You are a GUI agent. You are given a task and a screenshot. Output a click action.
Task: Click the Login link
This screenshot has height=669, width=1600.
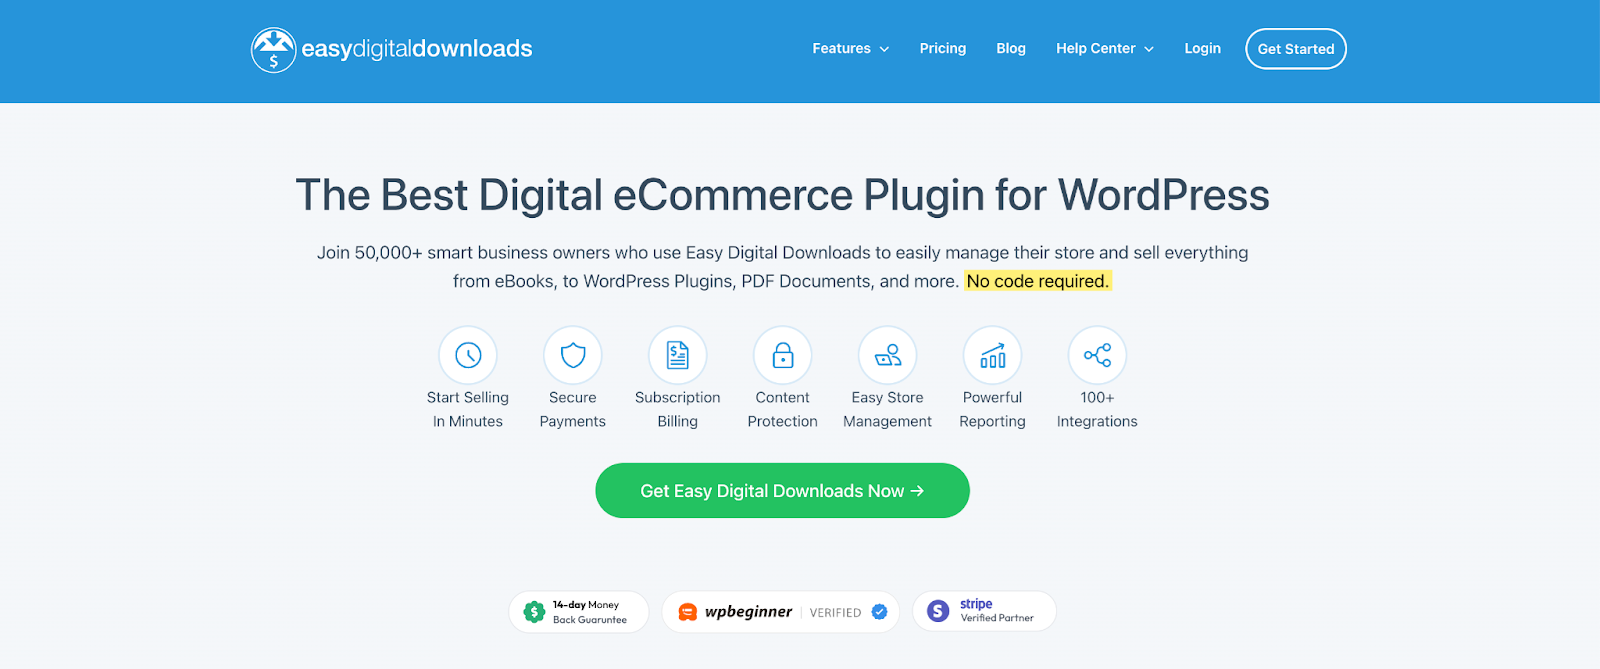[1202, 48]
